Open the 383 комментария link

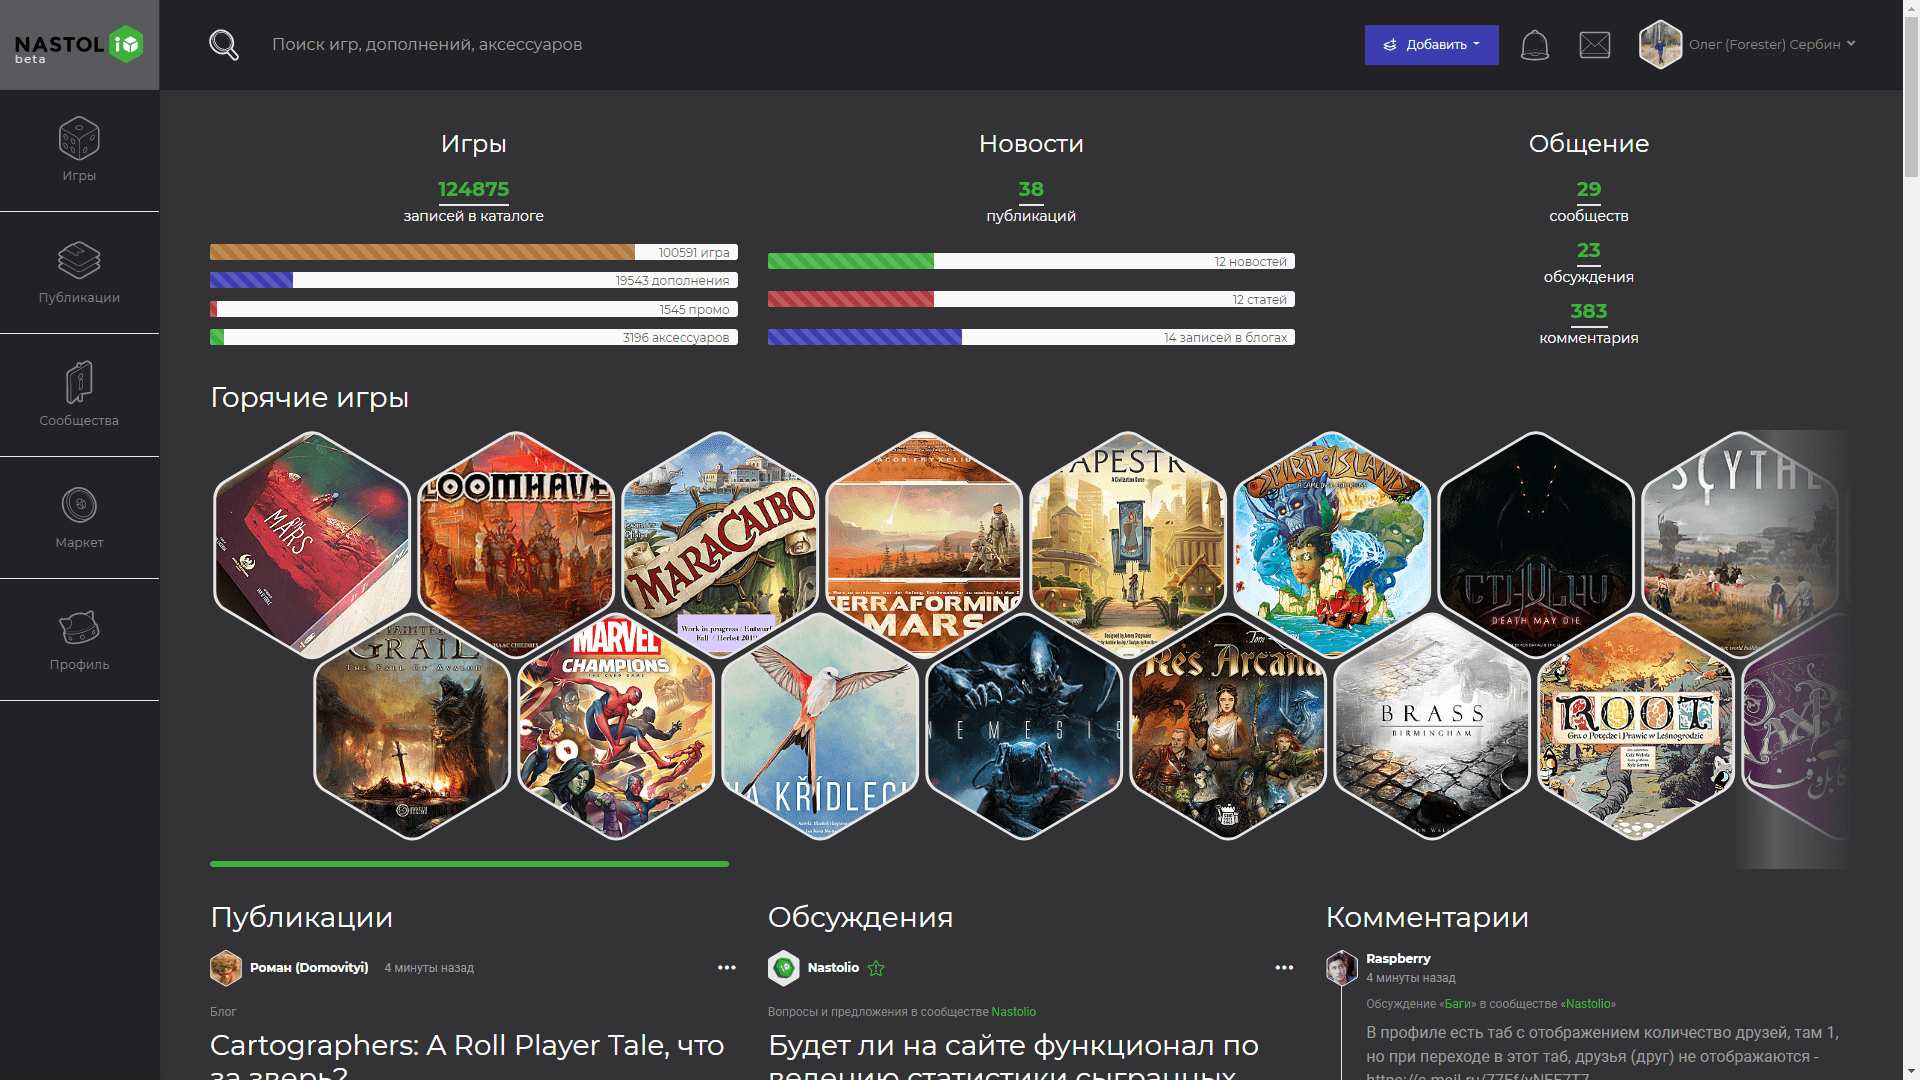(1589, 311)
